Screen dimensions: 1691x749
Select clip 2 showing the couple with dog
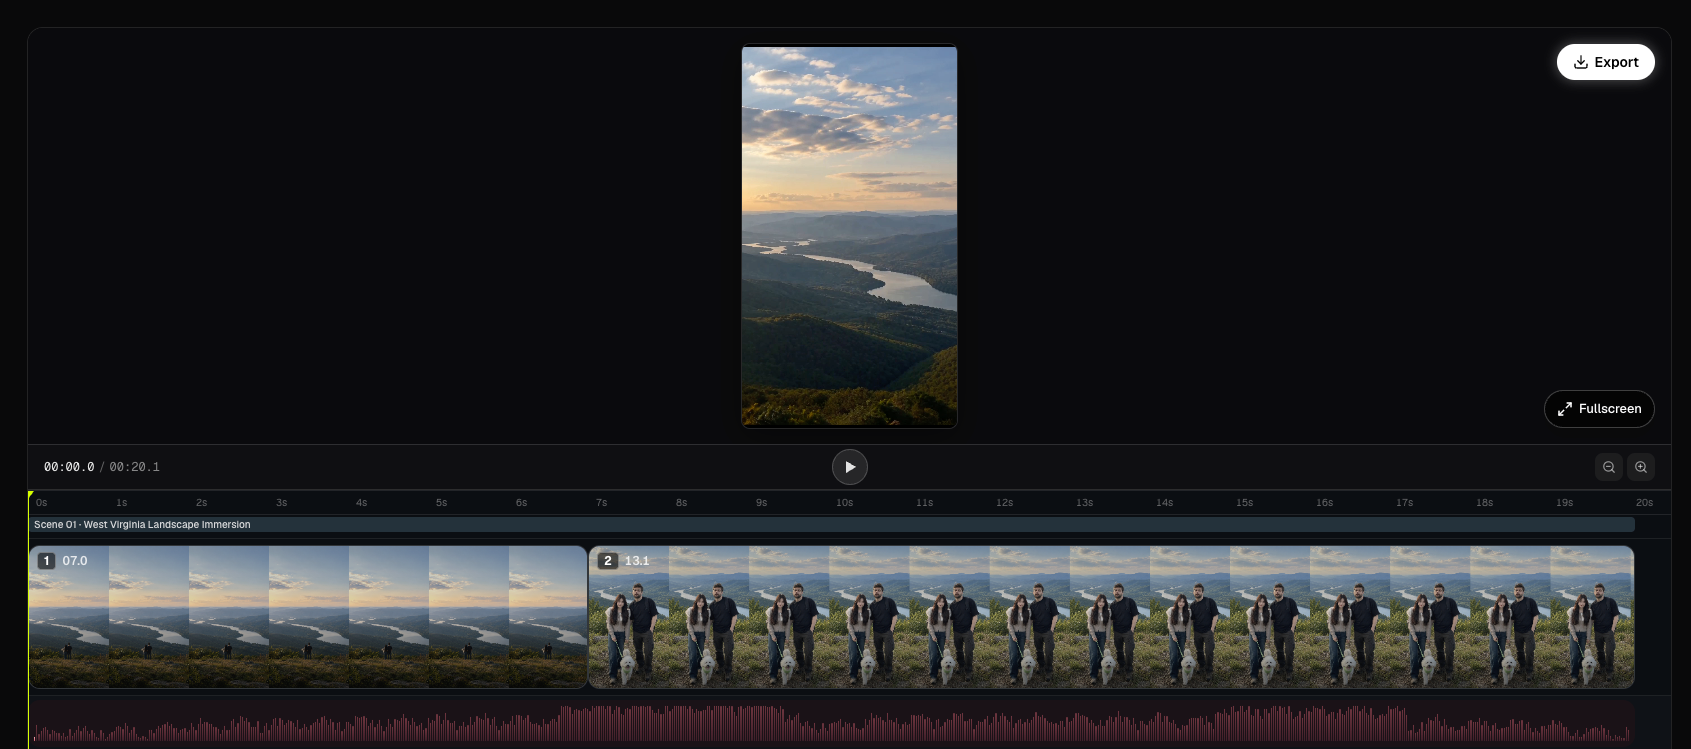click(x=1111, y=617)
